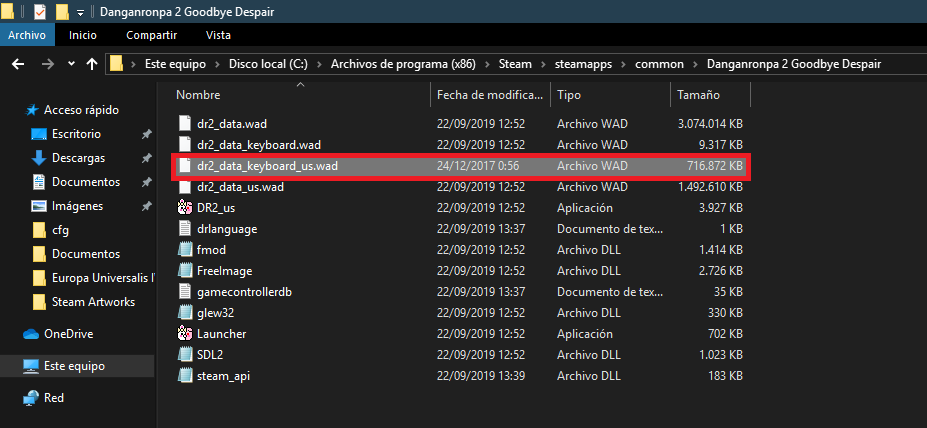Click the steam_api DLL file icon
This screenshot has width=927, height=428.
[184, 375]
